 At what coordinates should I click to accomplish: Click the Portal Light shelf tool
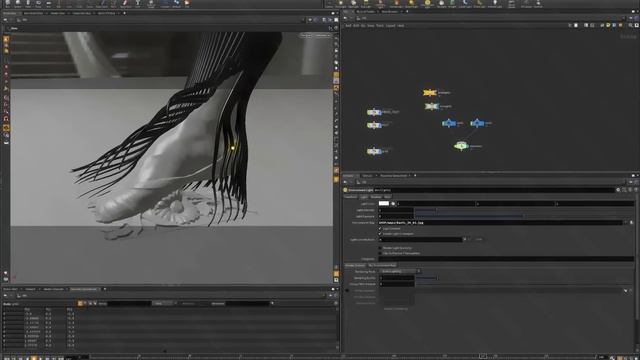pyautogui.click(x=480, y=4)
